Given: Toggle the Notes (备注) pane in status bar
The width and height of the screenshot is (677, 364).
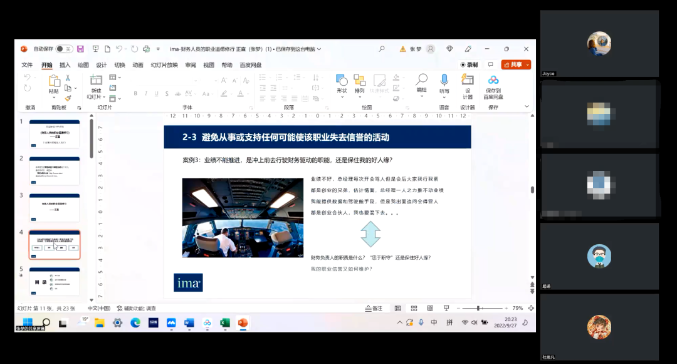Looking at the screenshot, I should (374, 308).
